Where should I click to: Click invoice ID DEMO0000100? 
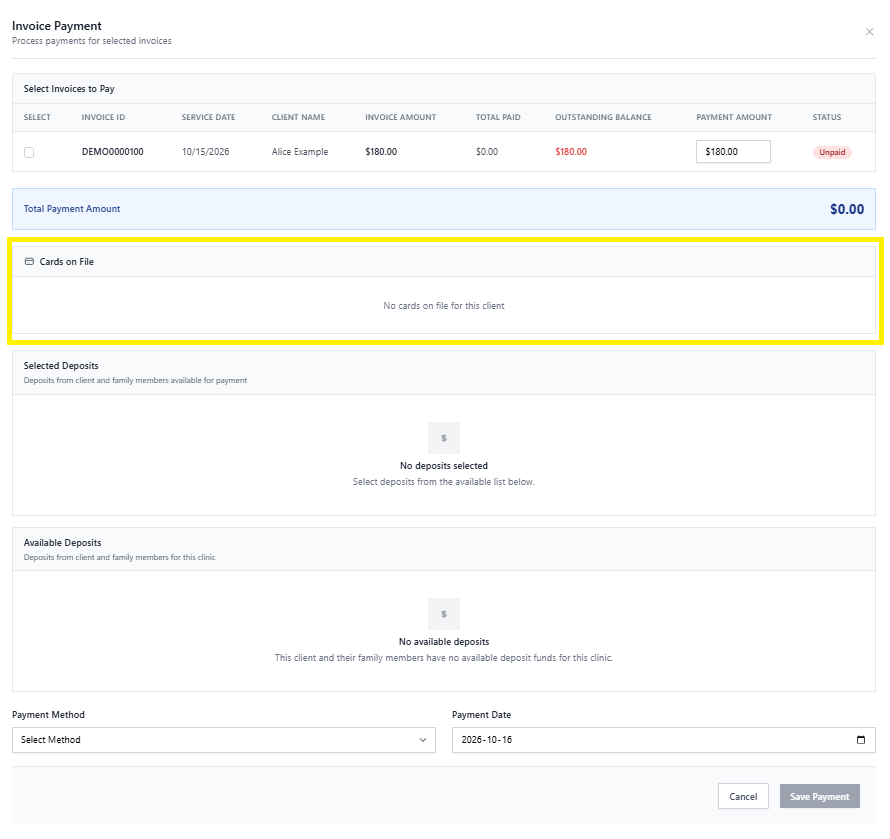[112, 152]
